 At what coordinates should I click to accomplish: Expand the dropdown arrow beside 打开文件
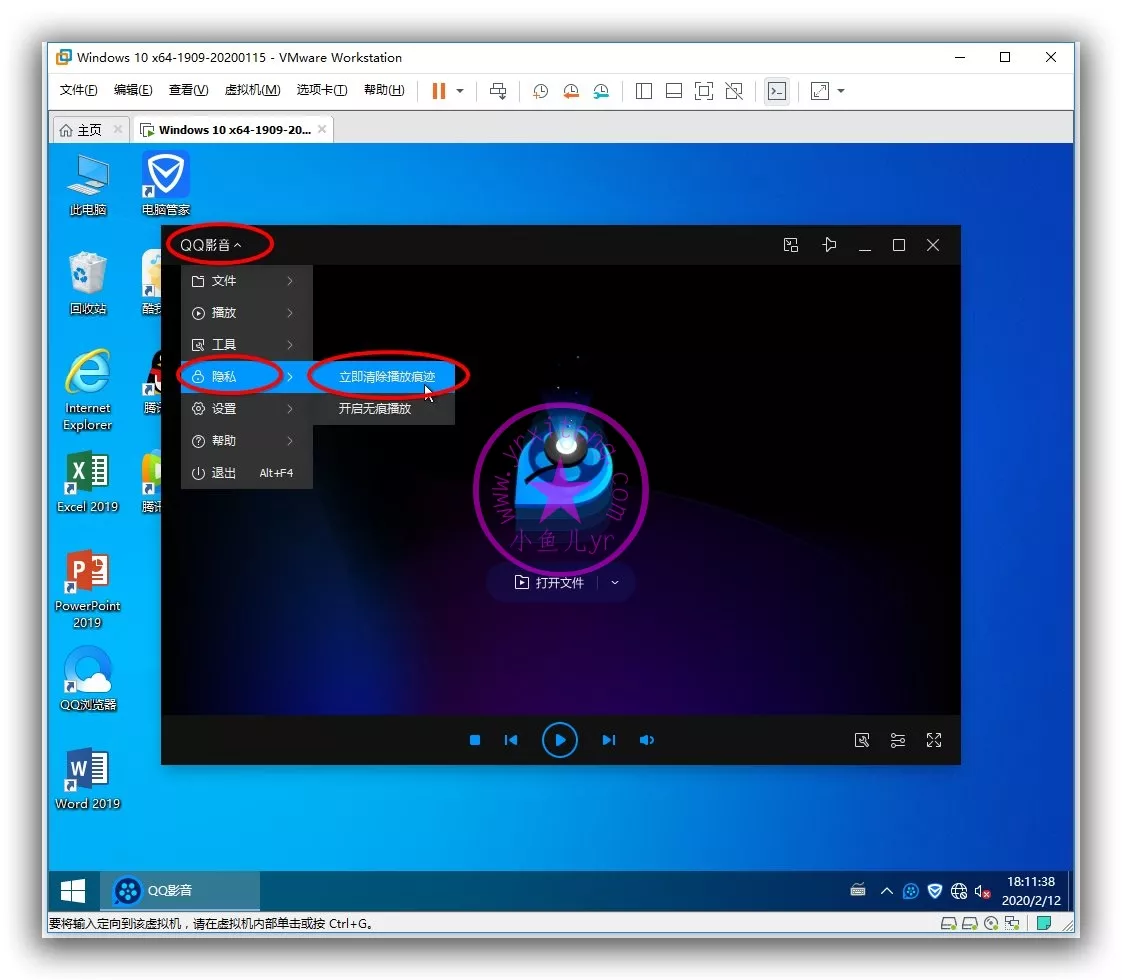615,583
